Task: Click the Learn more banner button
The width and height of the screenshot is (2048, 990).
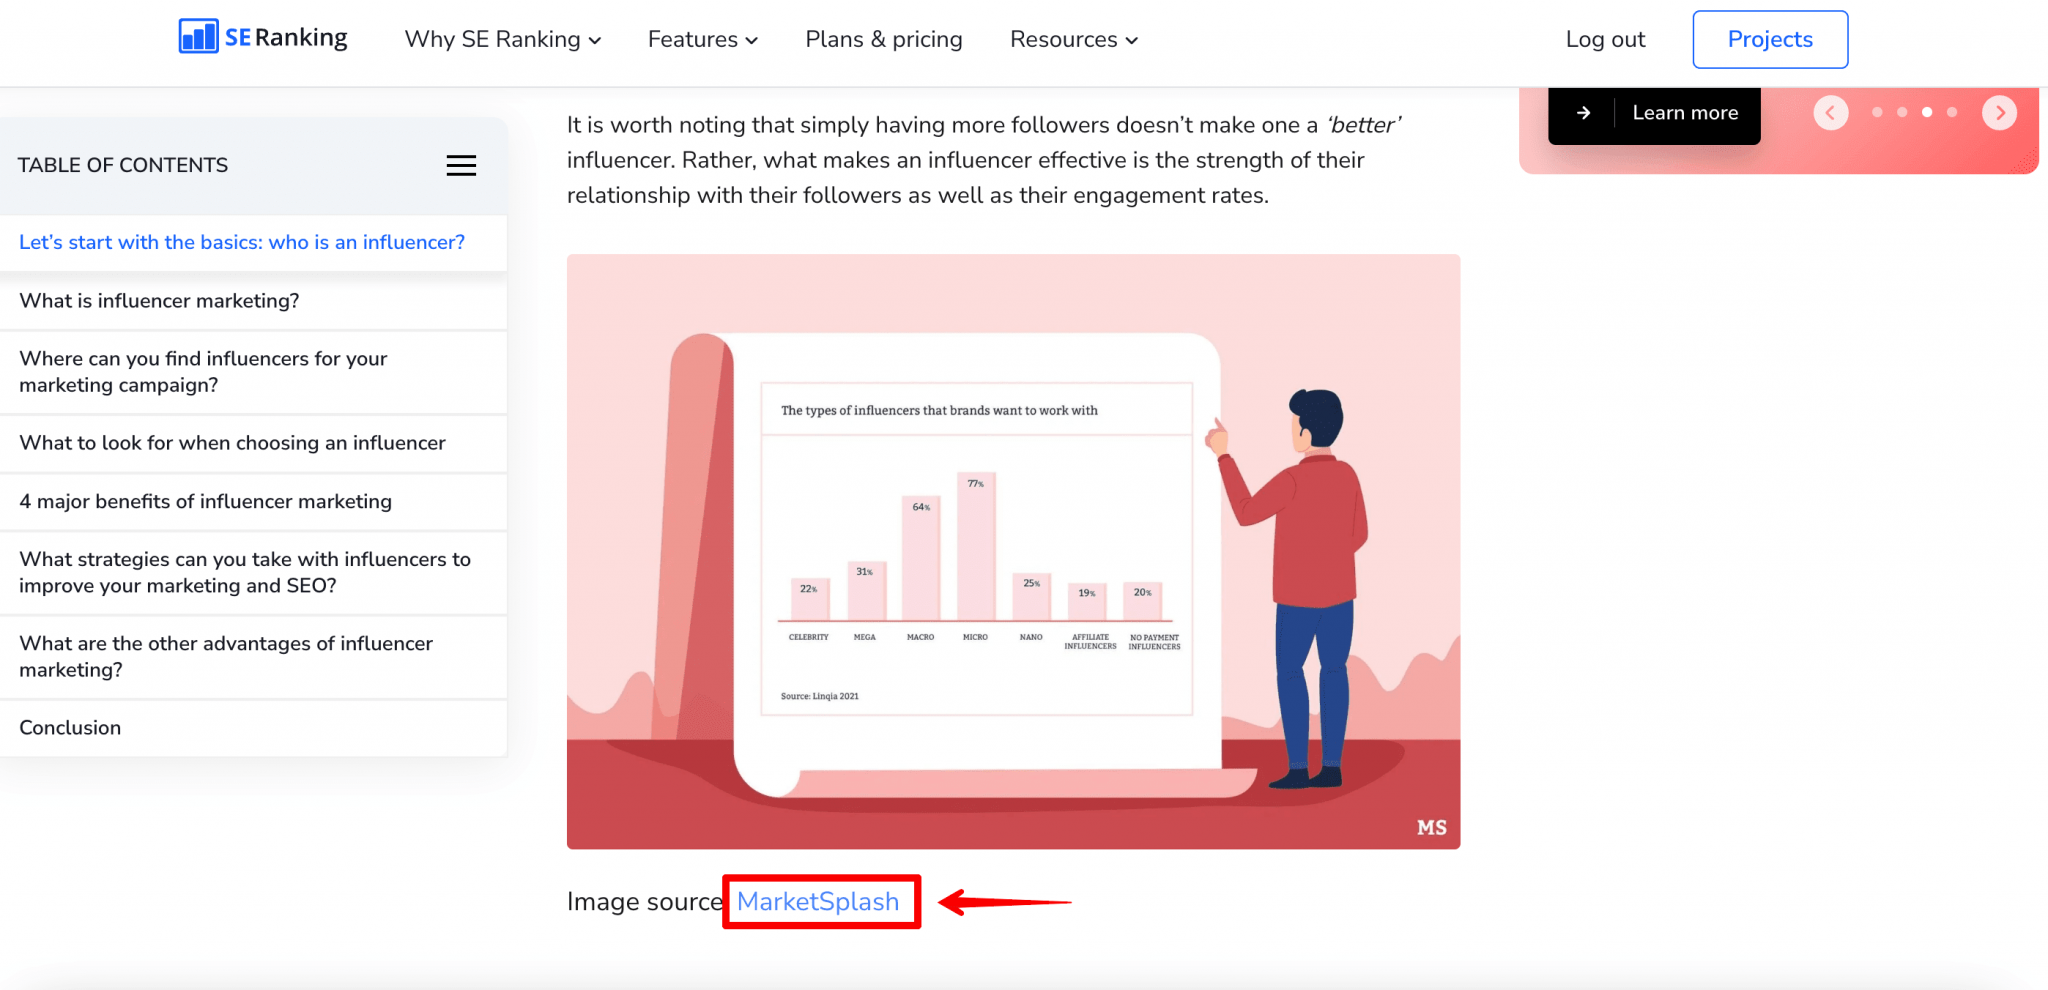Action: [x=1685, y=112]
